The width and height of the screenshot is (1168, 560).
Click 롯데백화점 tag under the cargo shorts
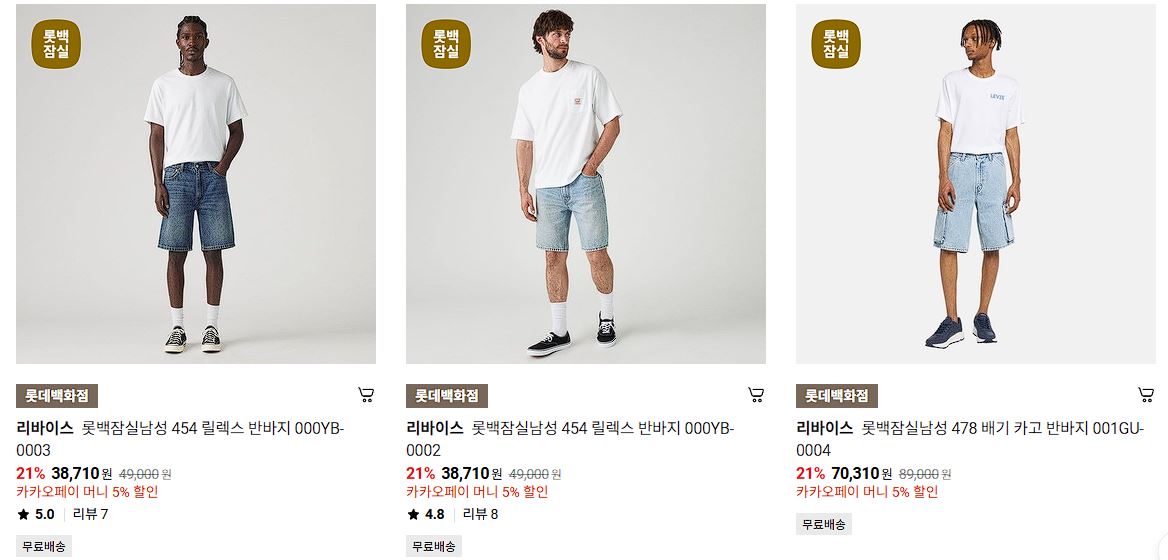[837, 395]
